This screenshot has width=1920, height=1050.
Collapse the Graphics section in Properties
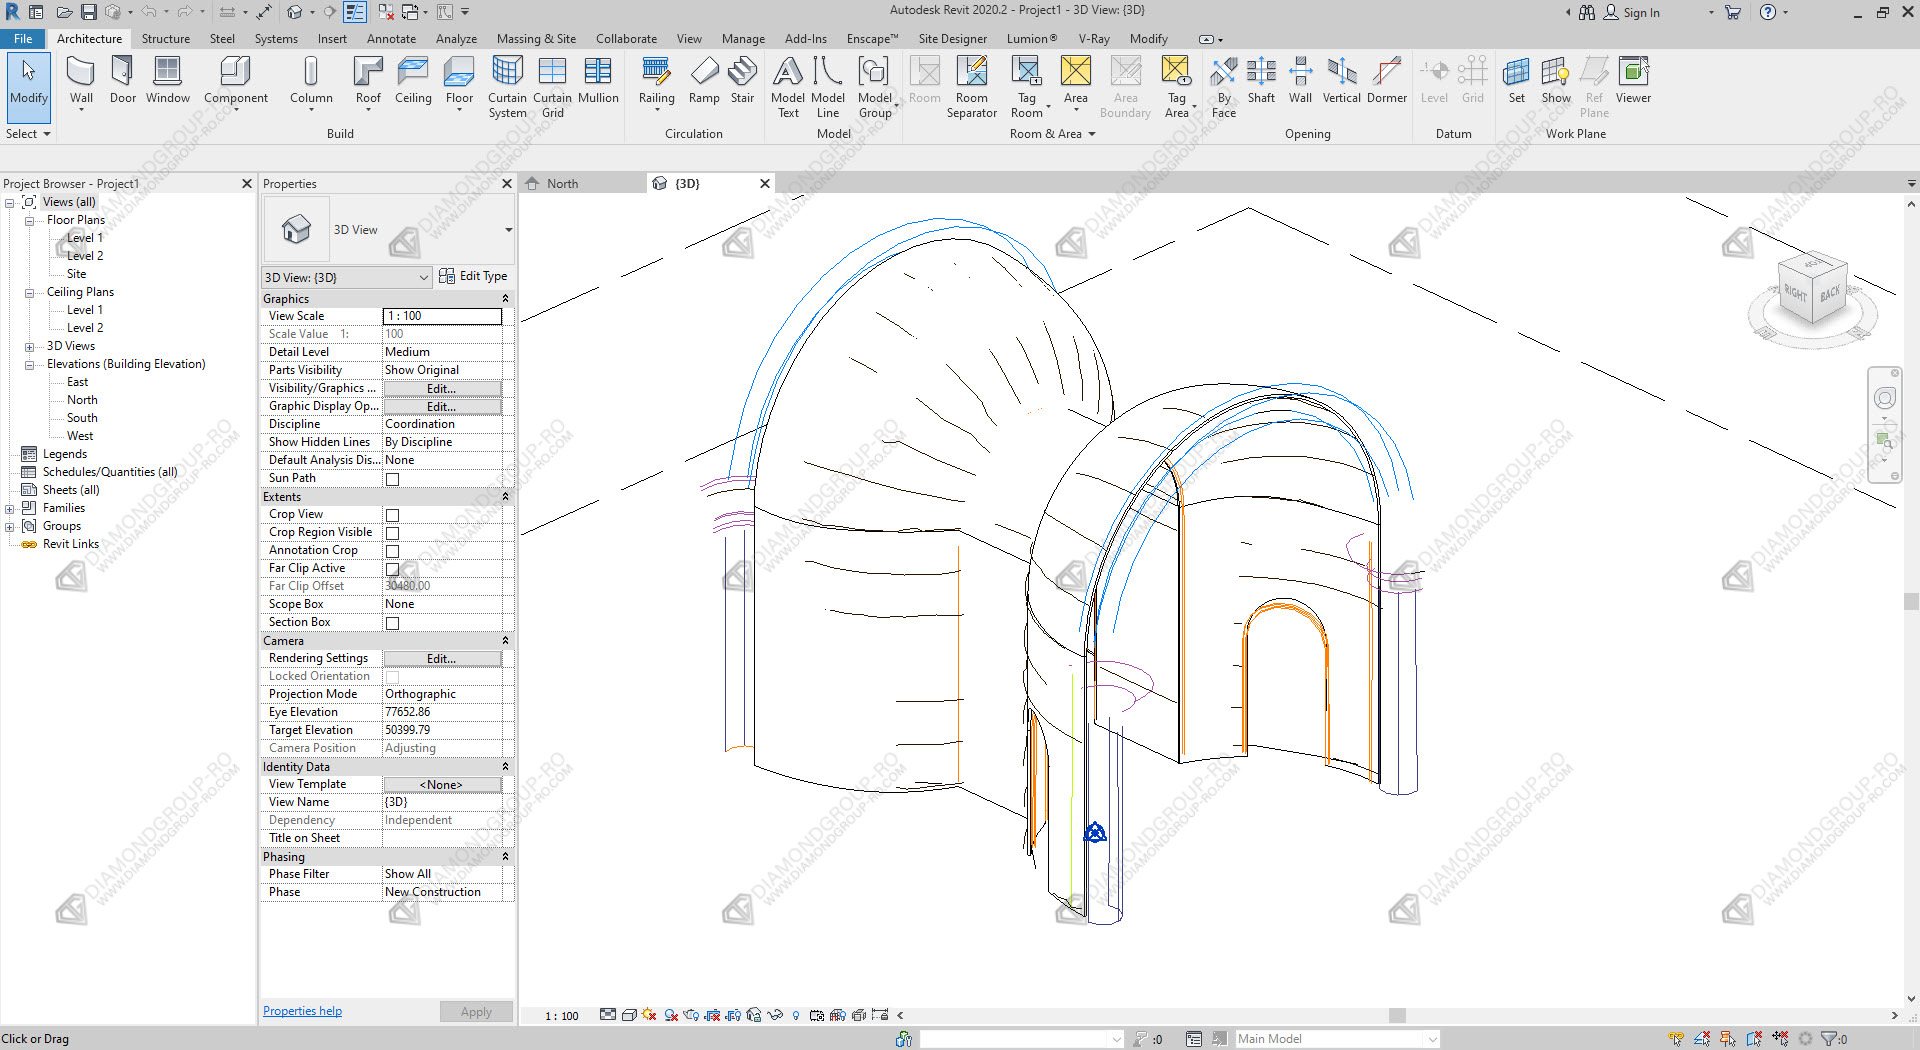[505, 298]
